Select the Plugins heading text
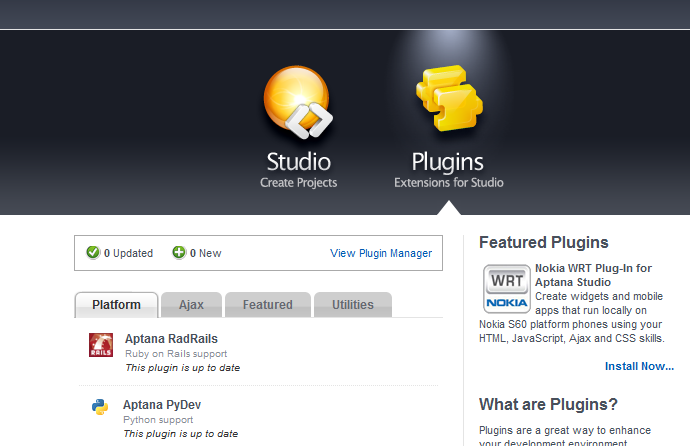 [x=448, y=162]
